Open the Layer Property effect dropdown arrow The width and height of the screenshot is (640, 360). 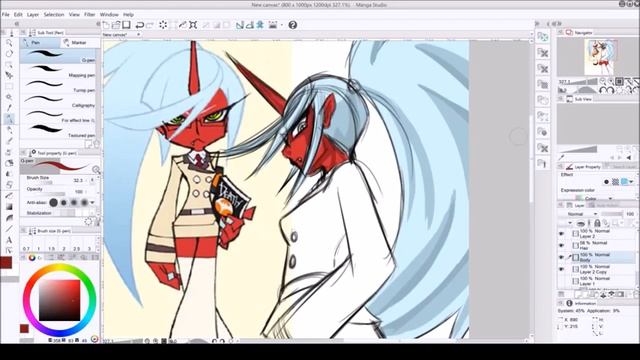point(632,182)
